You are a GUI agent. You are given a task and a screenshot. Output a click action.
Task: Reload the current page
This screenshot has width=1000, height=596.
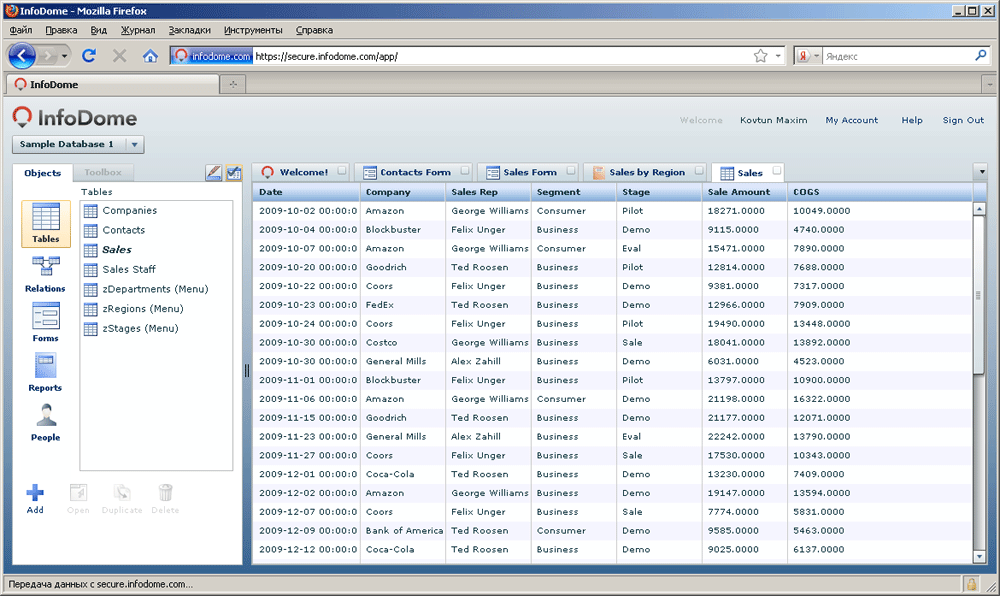[x=89, y=56]
